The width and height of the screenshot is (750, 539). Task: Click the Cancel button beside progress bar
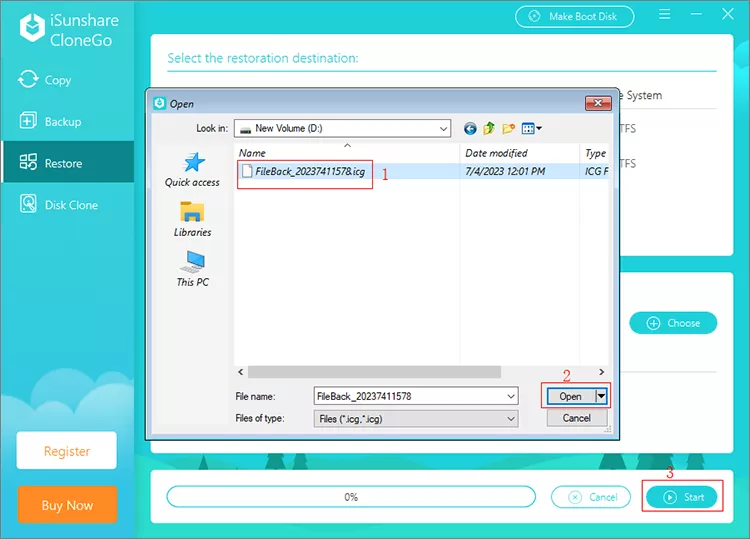591,497
